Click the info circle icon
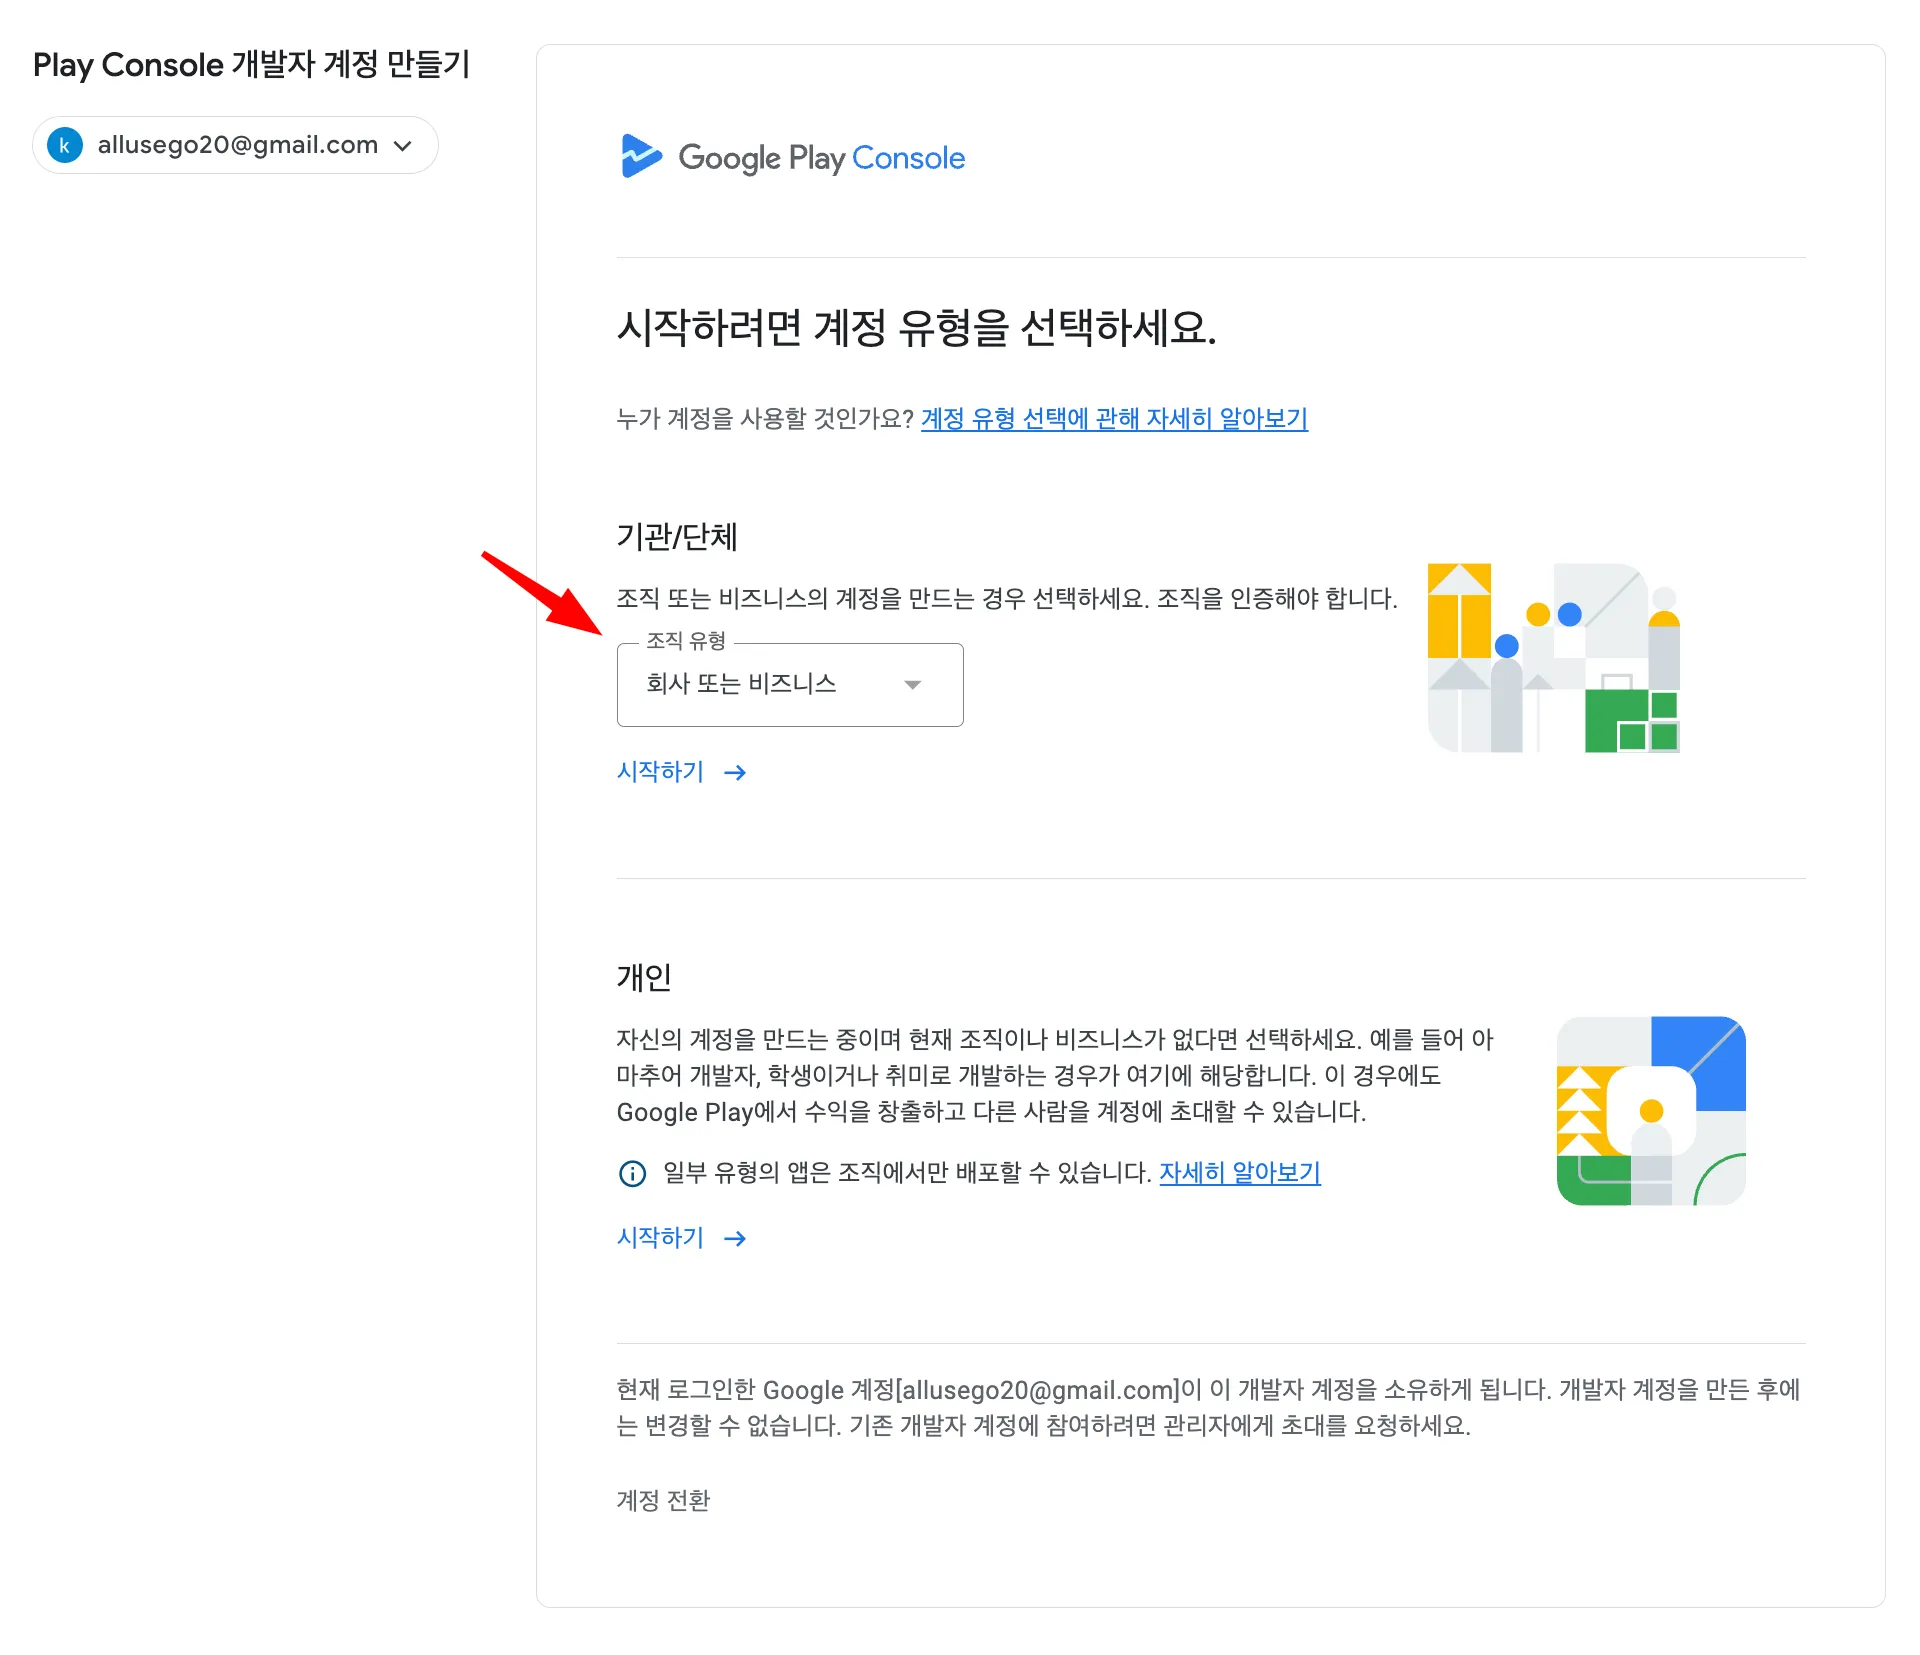 [x=632, y=1174]
